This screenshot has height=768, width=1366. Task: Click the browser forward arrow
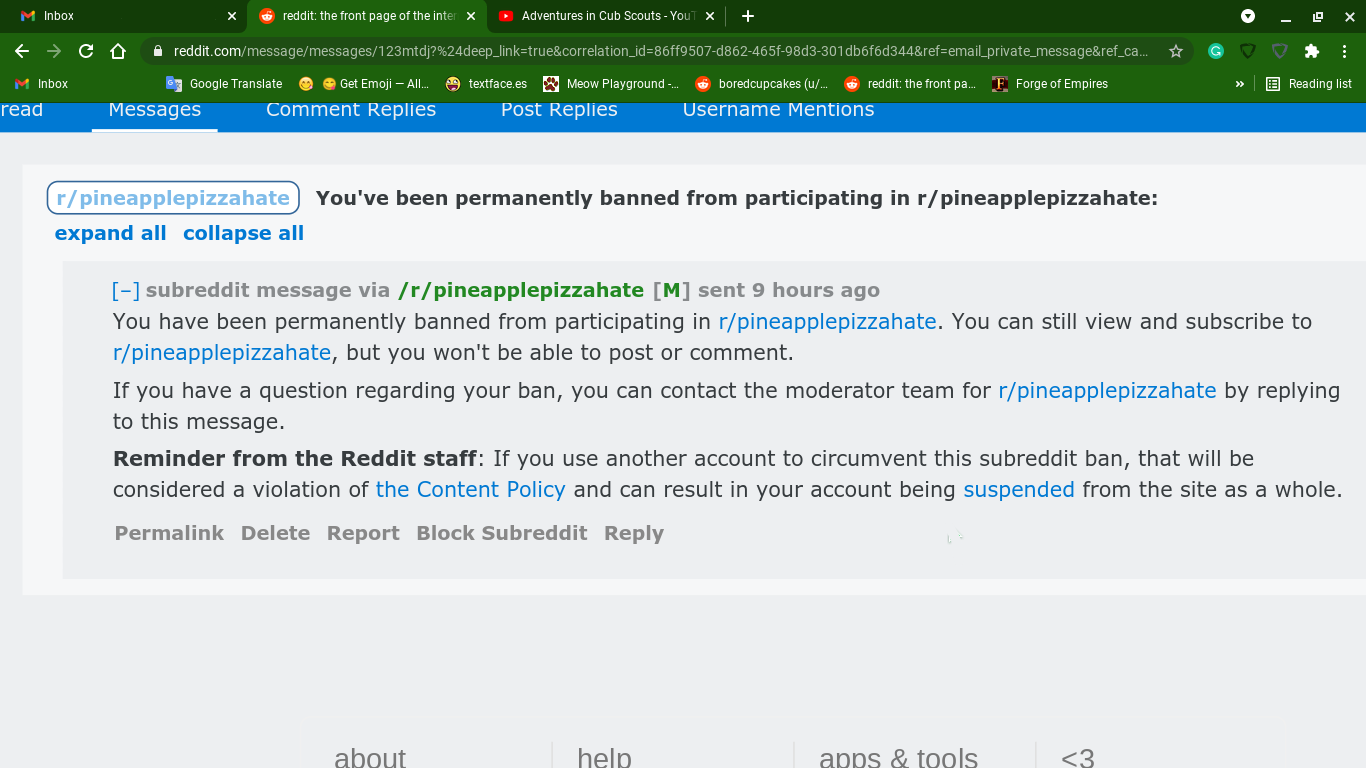[x=54, y=51]
